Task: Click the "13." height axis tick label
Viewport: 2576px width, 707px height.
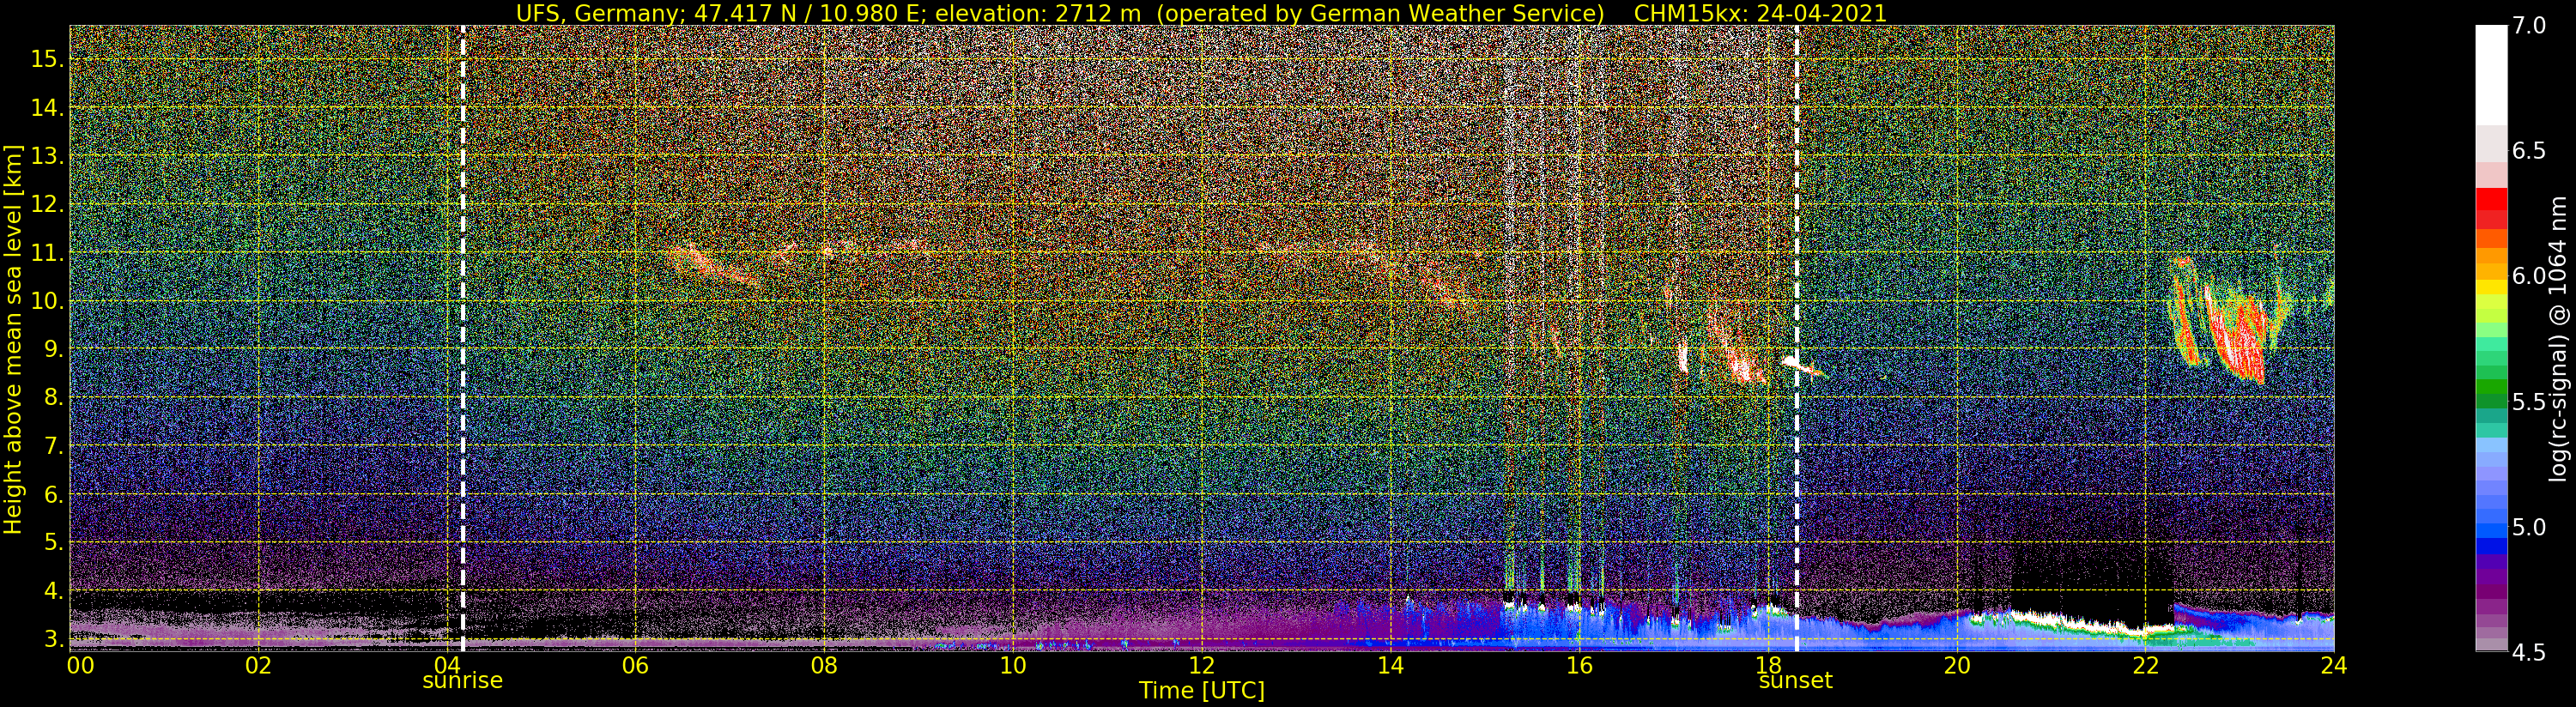Action: point(48,156)
